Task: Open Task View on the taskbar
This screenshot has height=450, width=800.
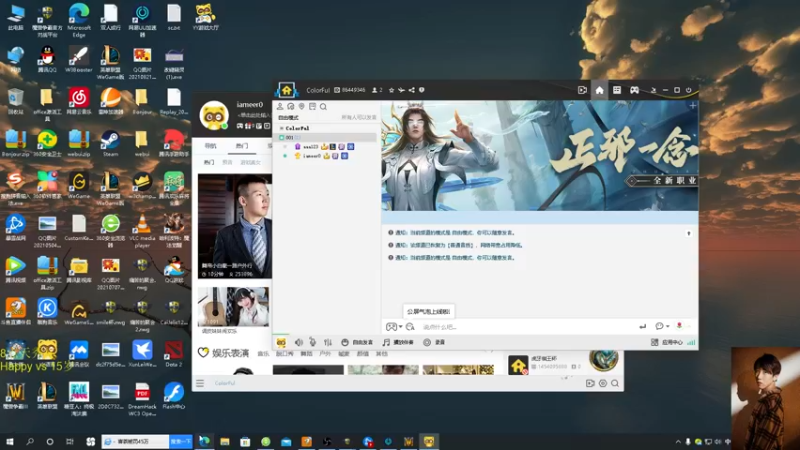Action: click(70, 441)
